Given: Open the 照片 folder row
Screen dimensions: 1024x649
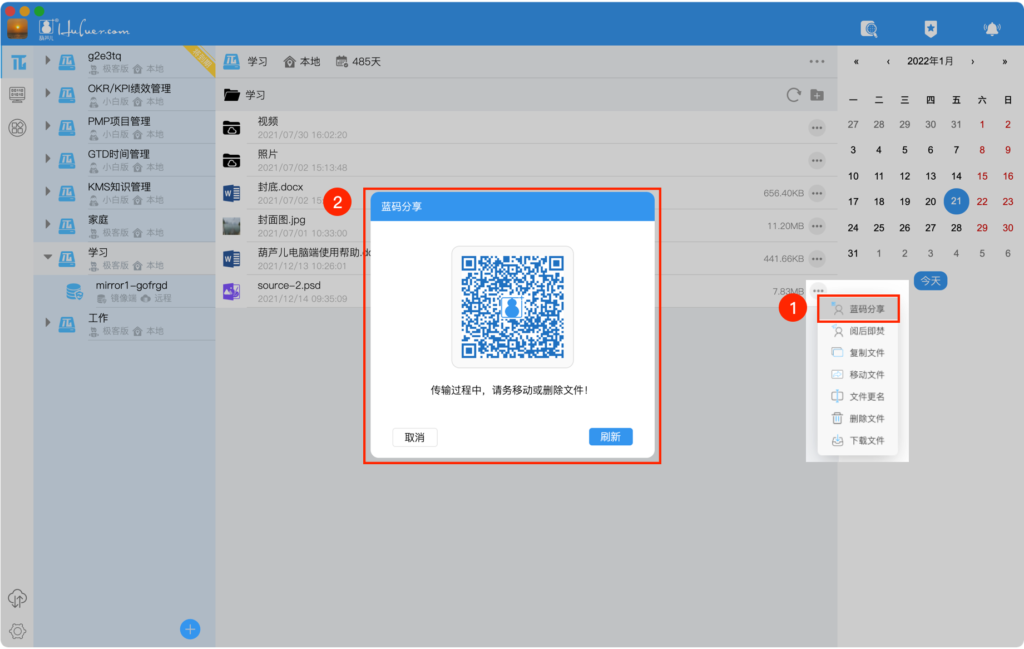Looking at the screenshot, I should pyautogui.click(x=526, y=161).
